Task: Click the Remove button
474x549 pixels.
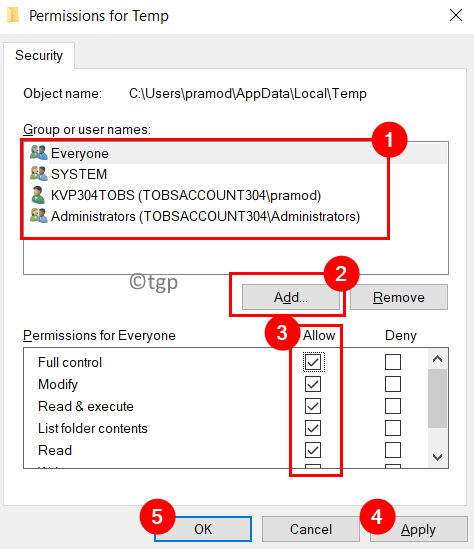Action: (399, 297)
